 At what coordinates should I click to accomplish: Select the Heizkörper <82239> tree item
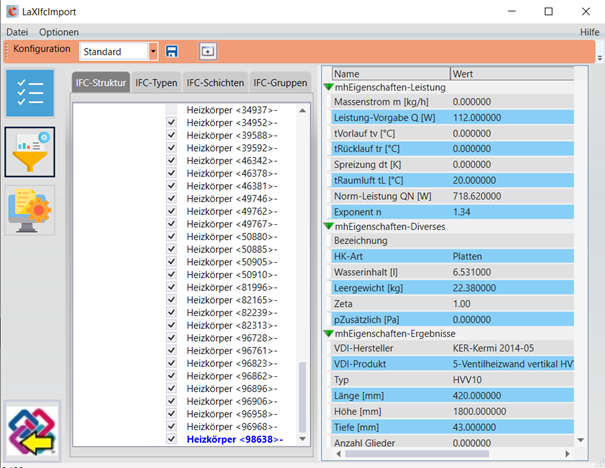coord(232,312)
